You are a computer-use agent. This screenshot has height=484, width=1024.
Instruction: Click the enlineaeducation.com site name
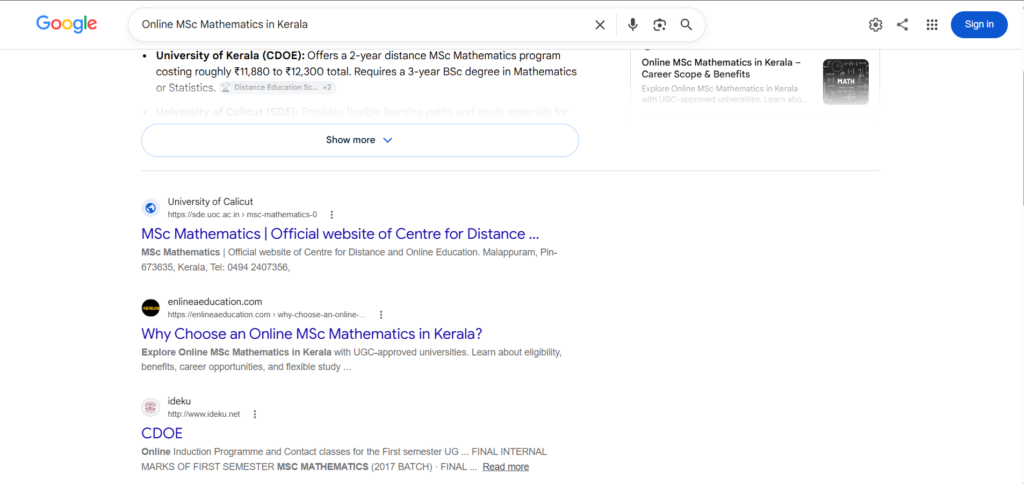tap(215, 301)
